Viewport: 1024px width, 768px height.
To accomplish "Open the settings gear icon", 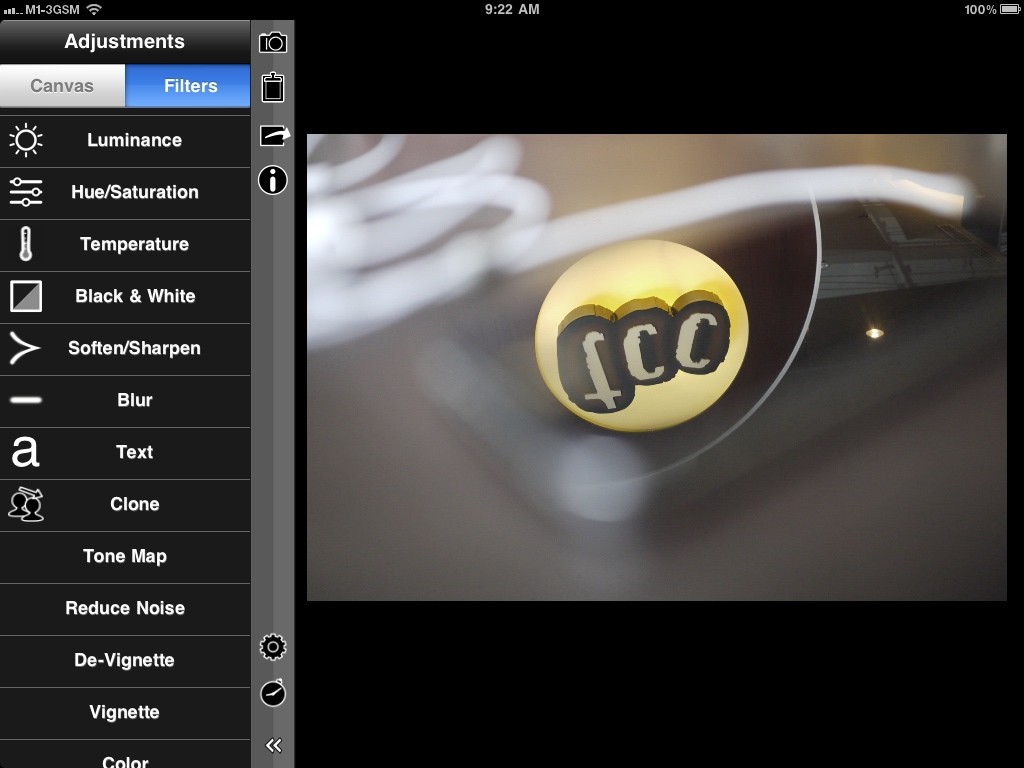I will coord(273,647).
